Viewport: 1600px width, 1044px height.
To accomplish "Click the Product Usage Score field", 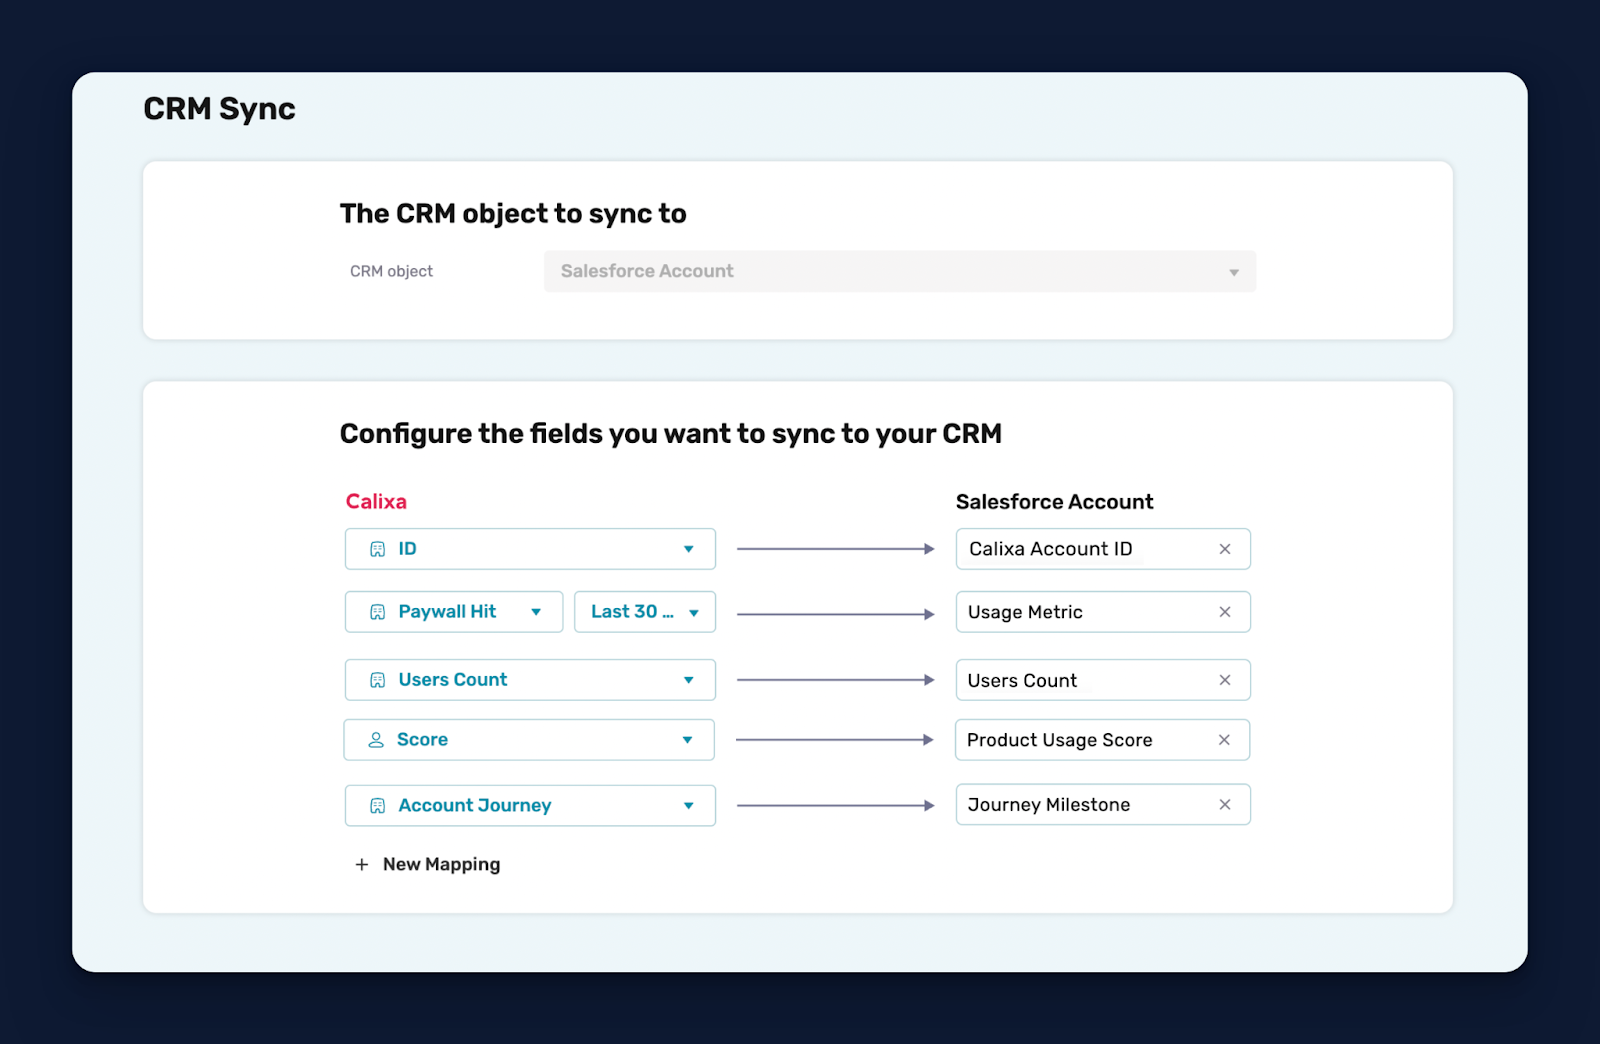I will tap(1102, 740).
